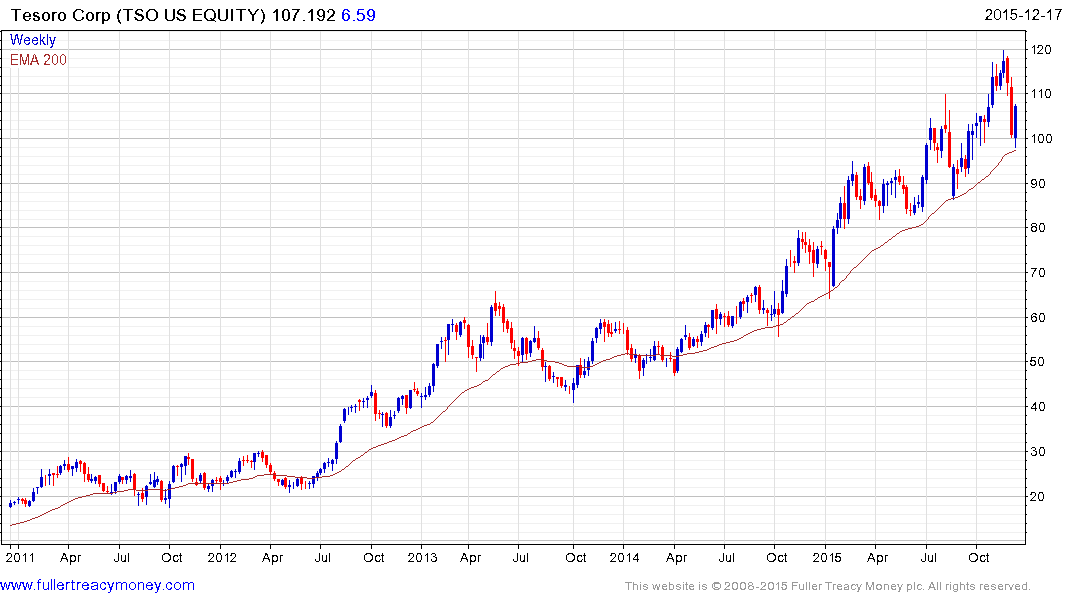The height and width of the screenshot is (600, 1075).
Task: Click the 107.192 last price value
Action: (x=304, y=15)
